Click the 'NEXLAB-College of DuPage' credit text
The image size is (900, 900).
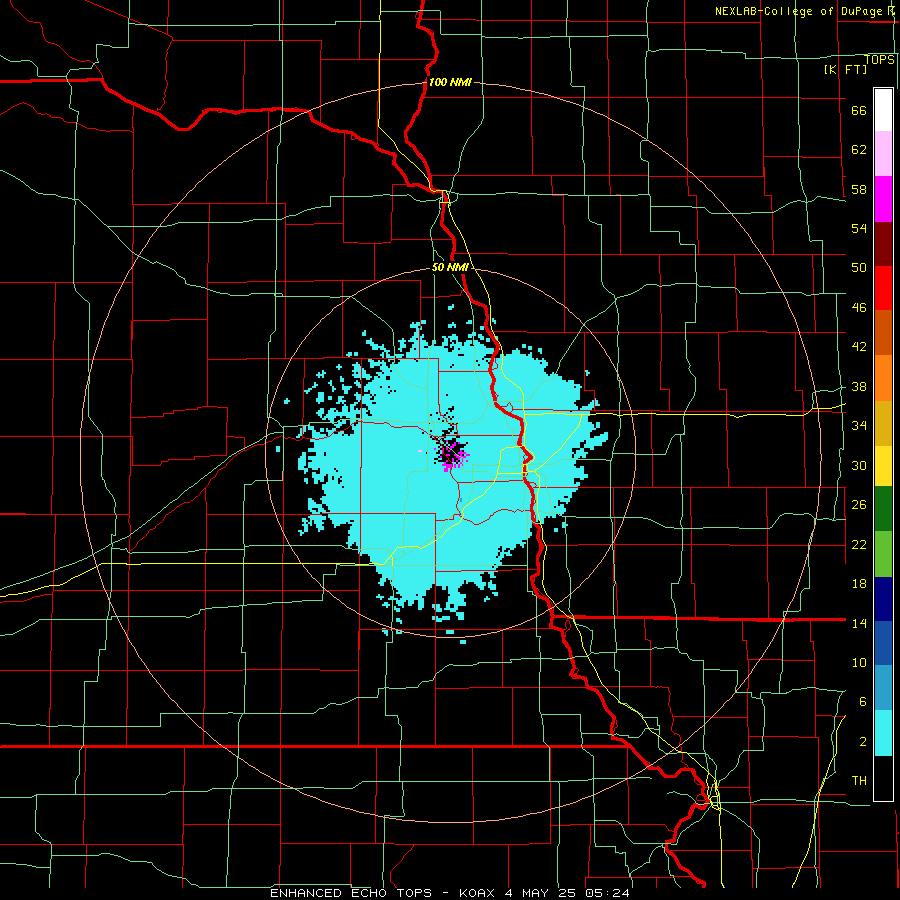click(x=797, y=11)
